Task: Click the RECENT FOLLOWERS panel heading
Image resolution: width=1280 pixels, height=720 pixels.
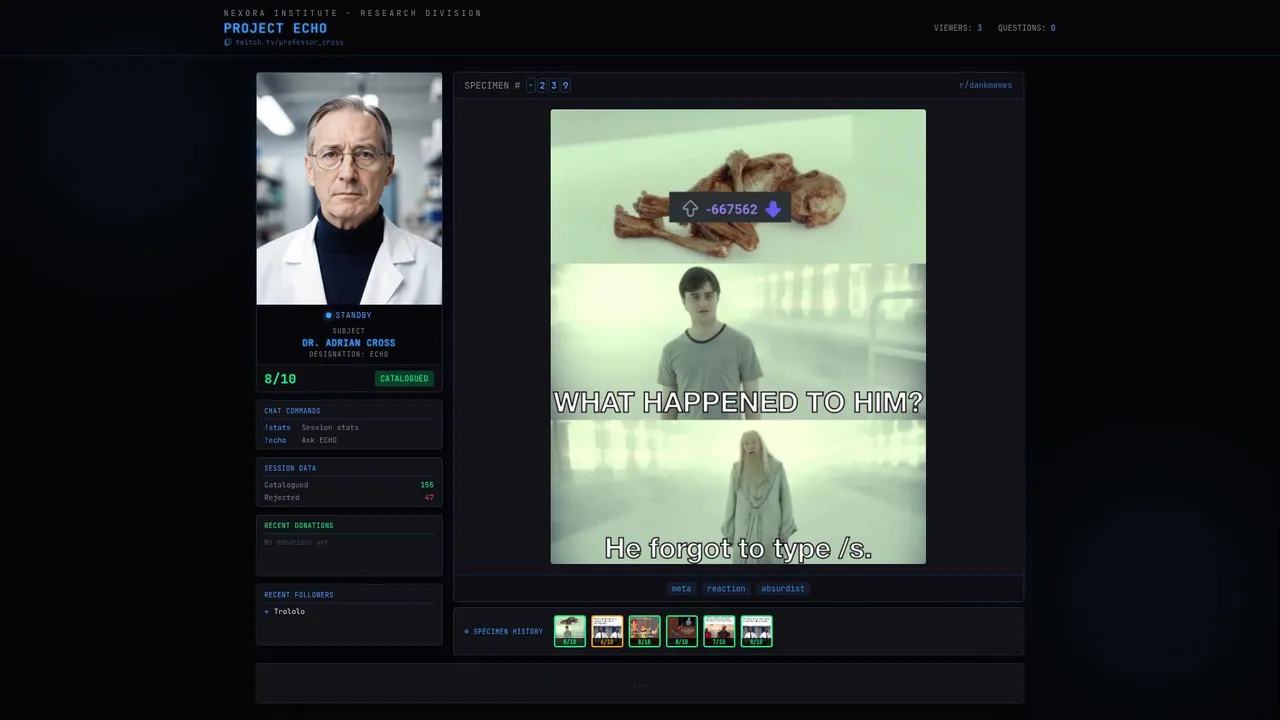Action: tap(299, 595)
